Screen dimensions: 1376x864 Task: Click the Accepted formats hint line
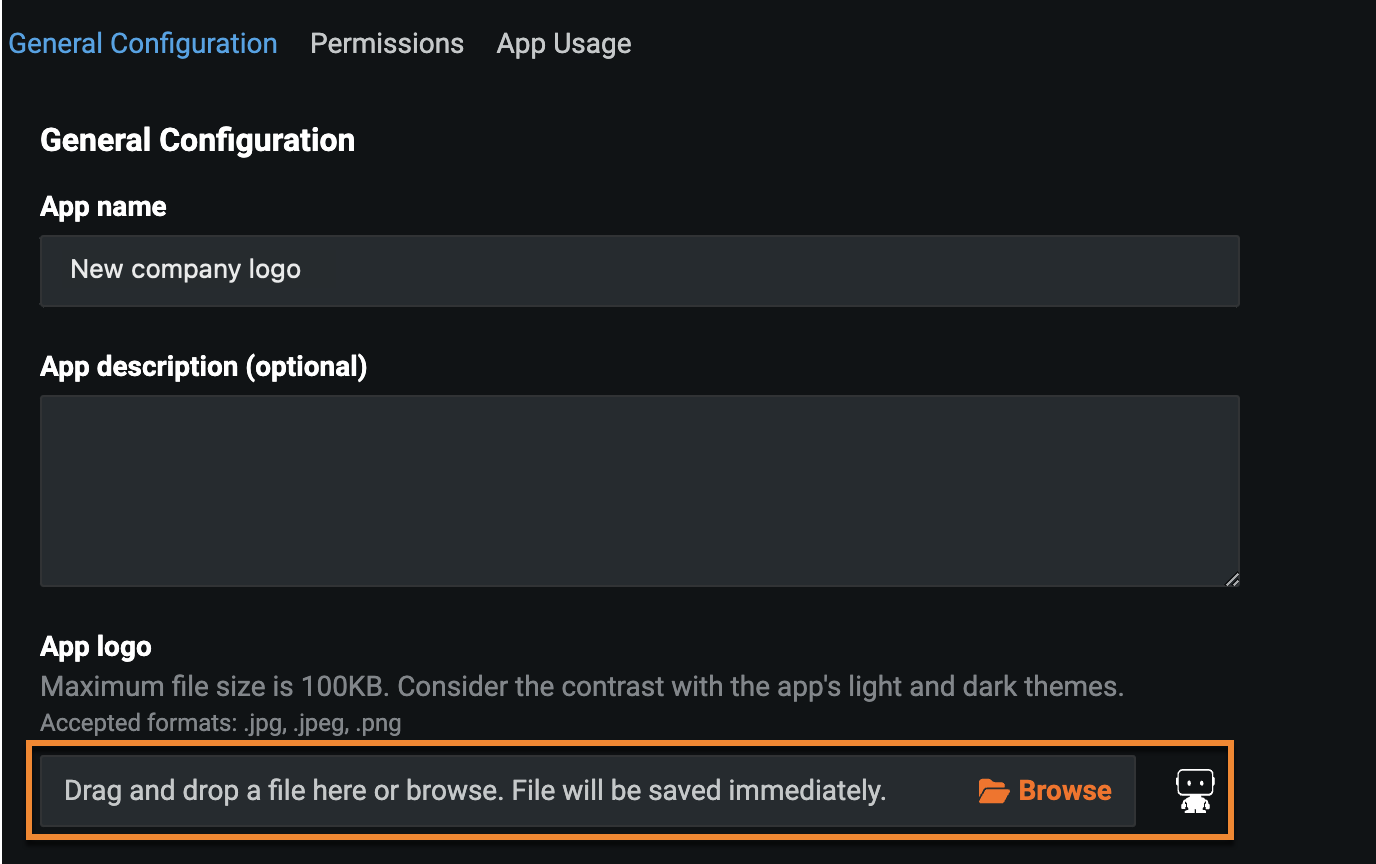(x=220, y=723)
